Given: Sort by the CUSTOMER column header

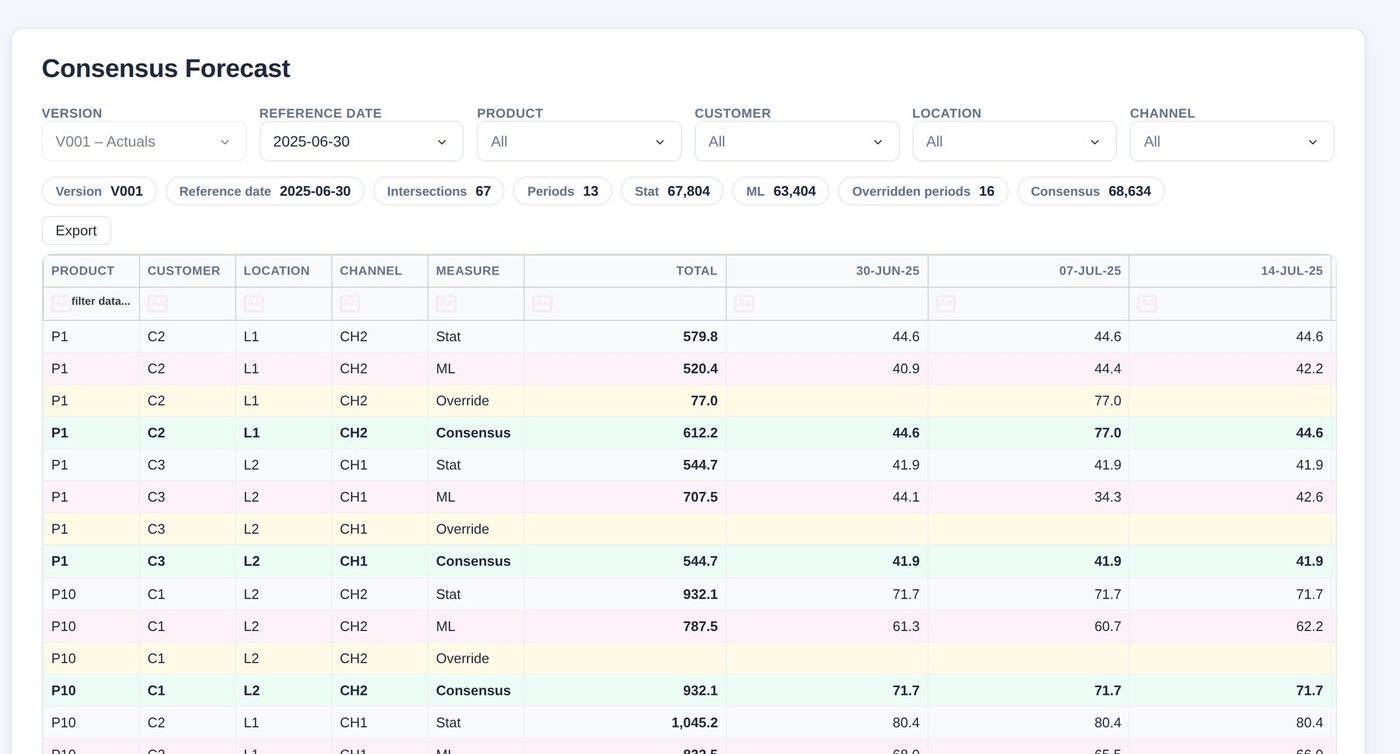Looking at the screenshot, I should [x=187, y=271].
